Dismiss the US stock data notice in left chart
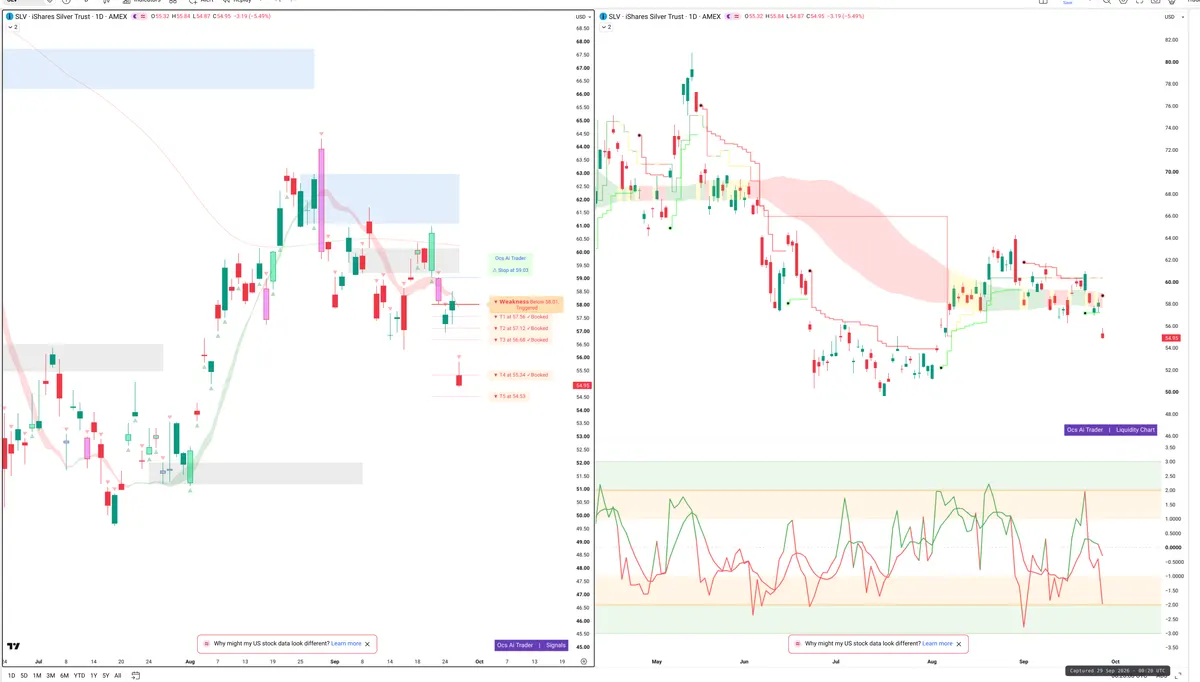 point(369,644)
